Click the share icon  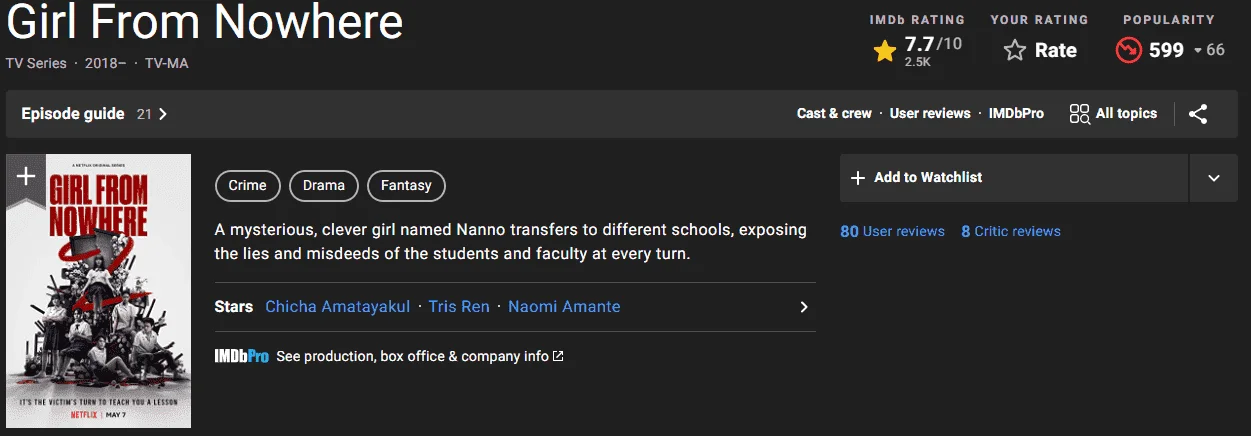[x=1198, y=114]
